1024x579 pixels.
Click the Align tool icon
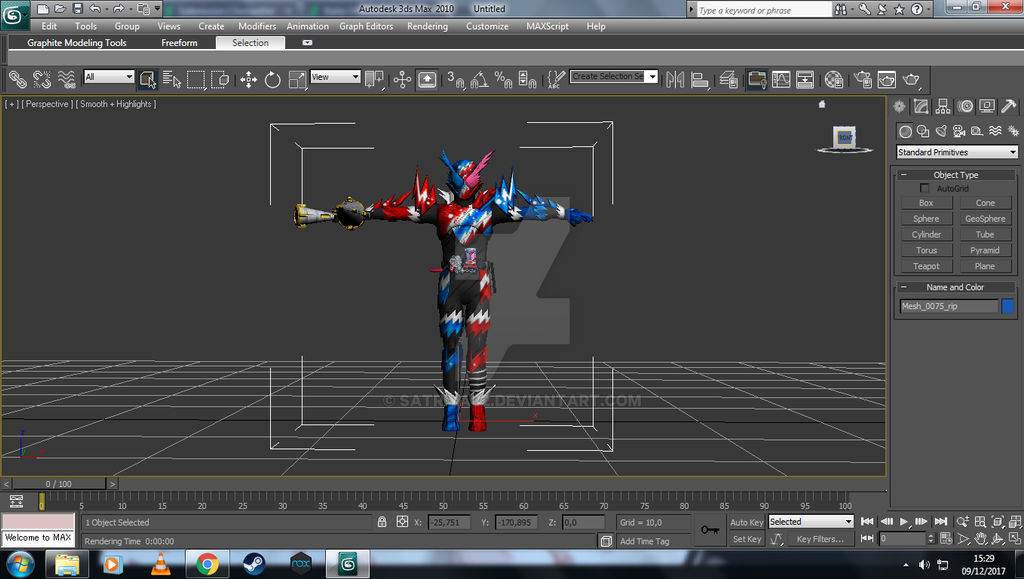point(699,80)
